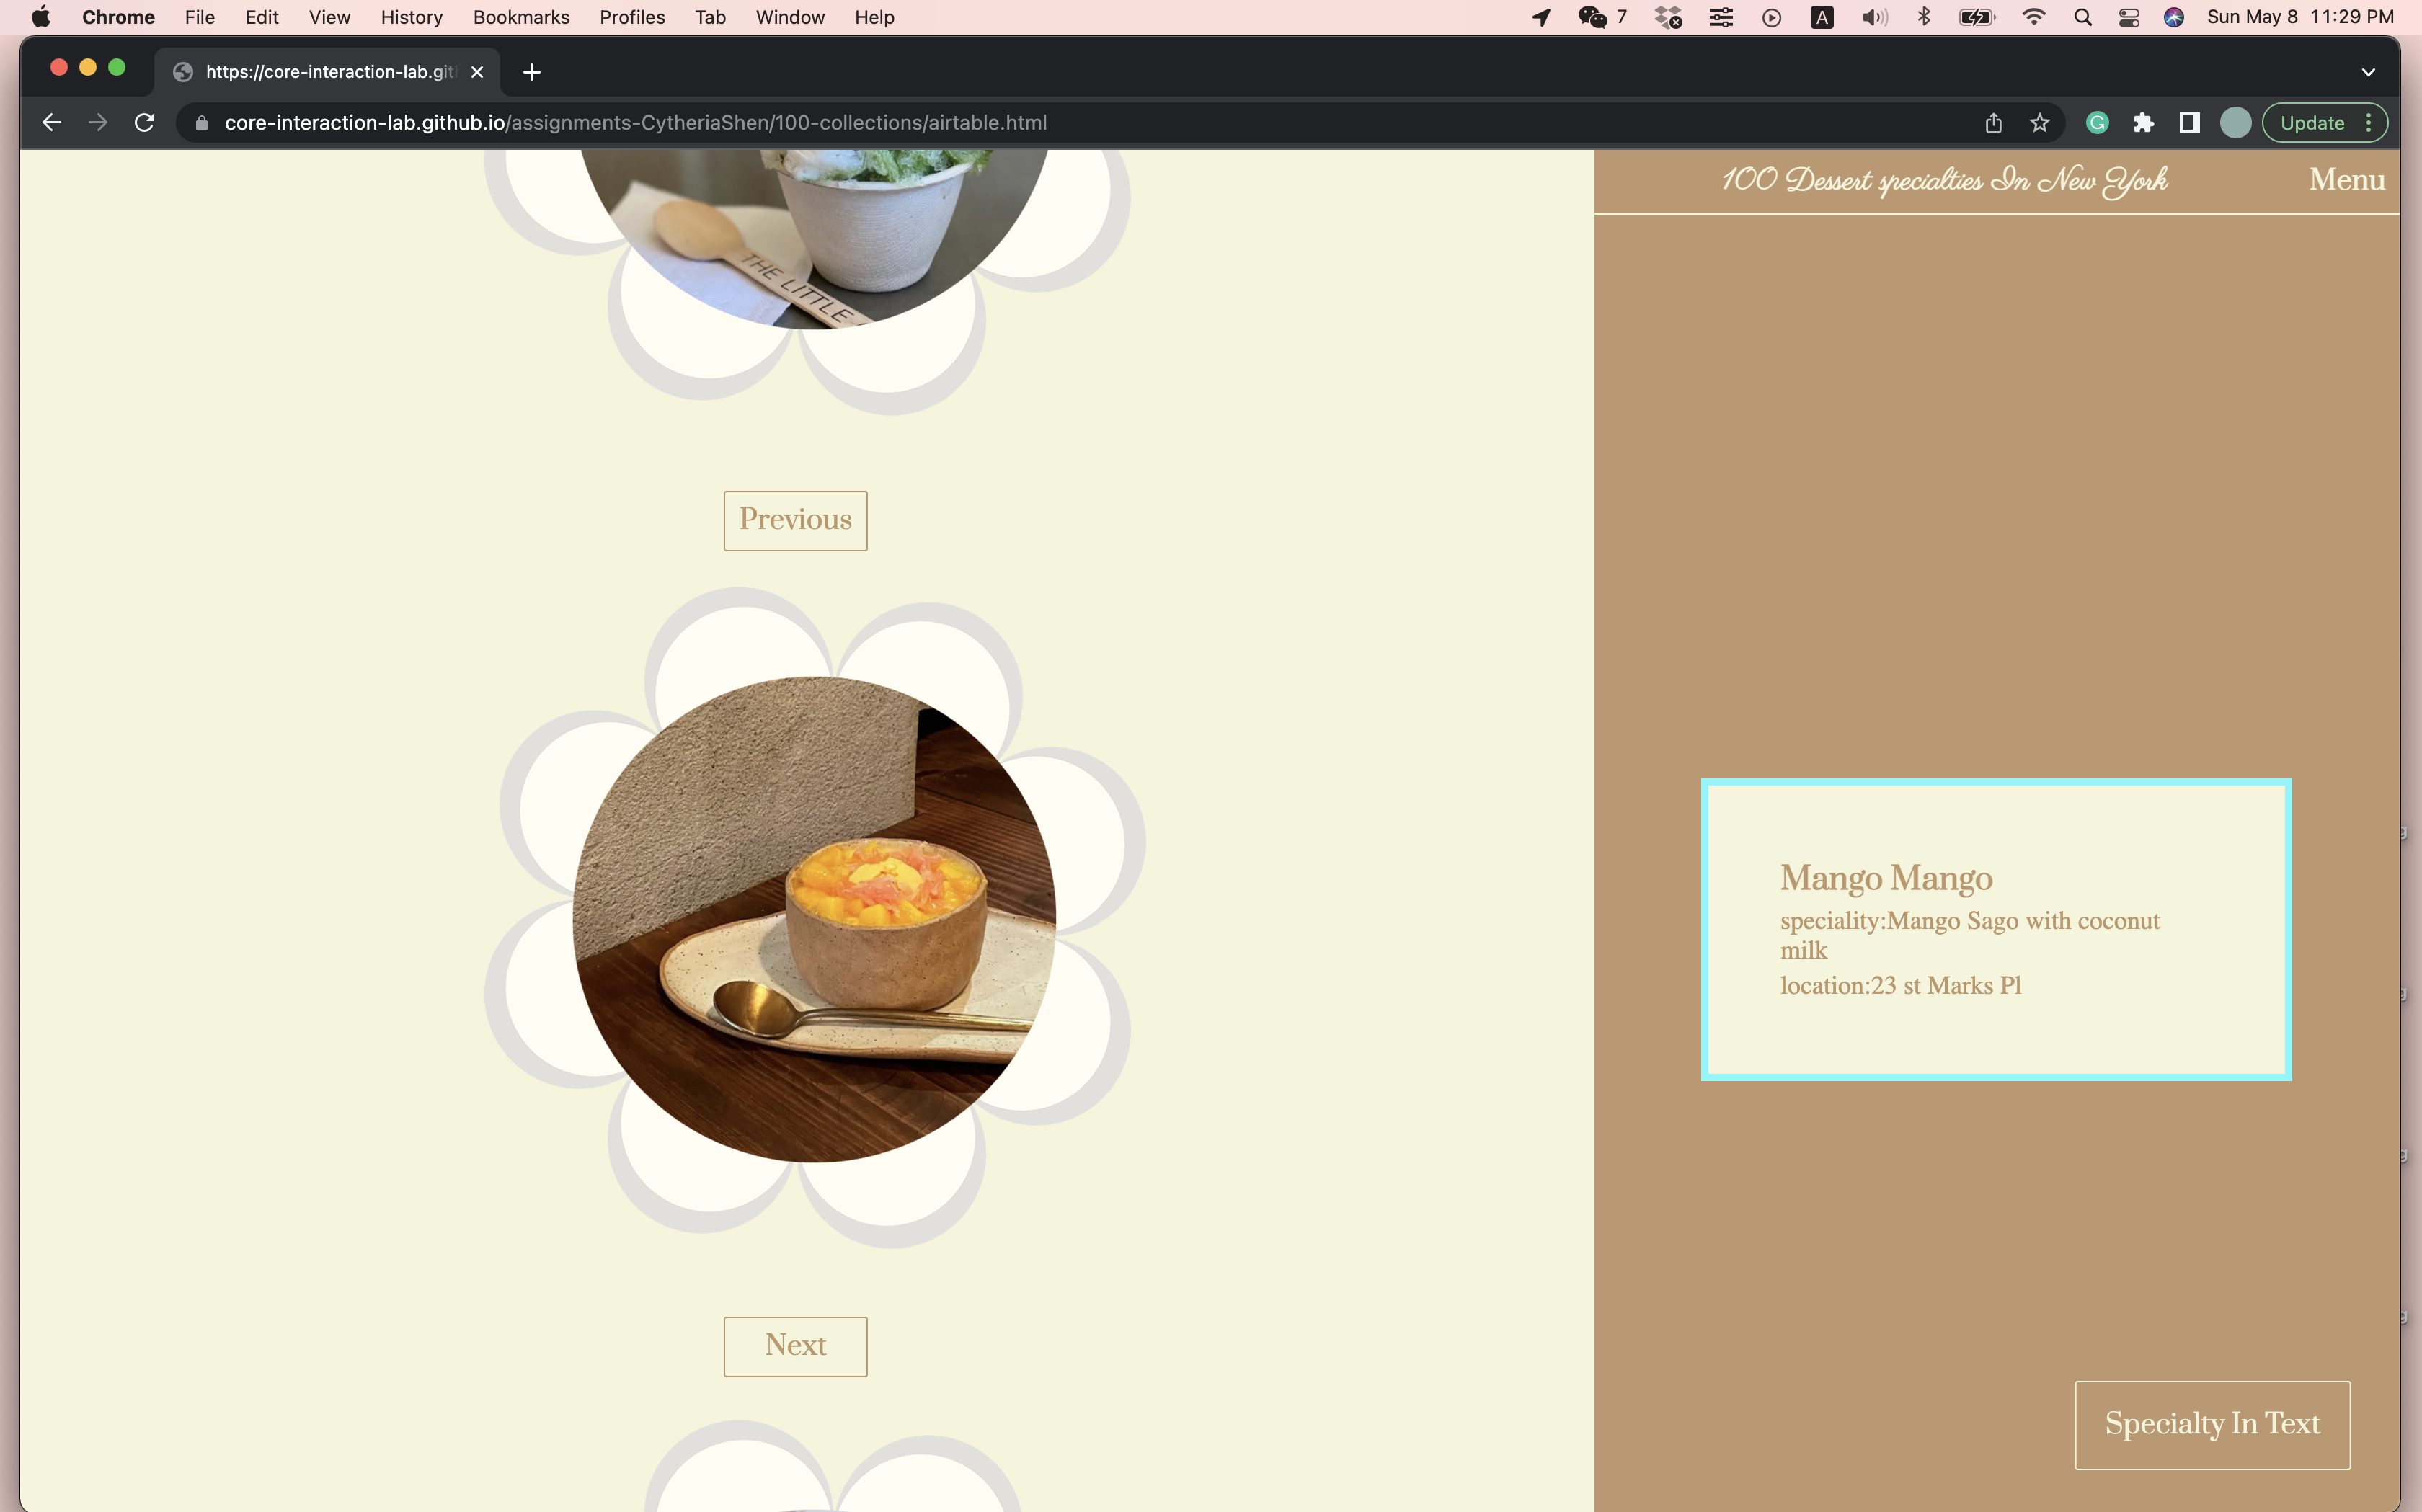Click the Dropbox menu bar icon

(1668, 17)
